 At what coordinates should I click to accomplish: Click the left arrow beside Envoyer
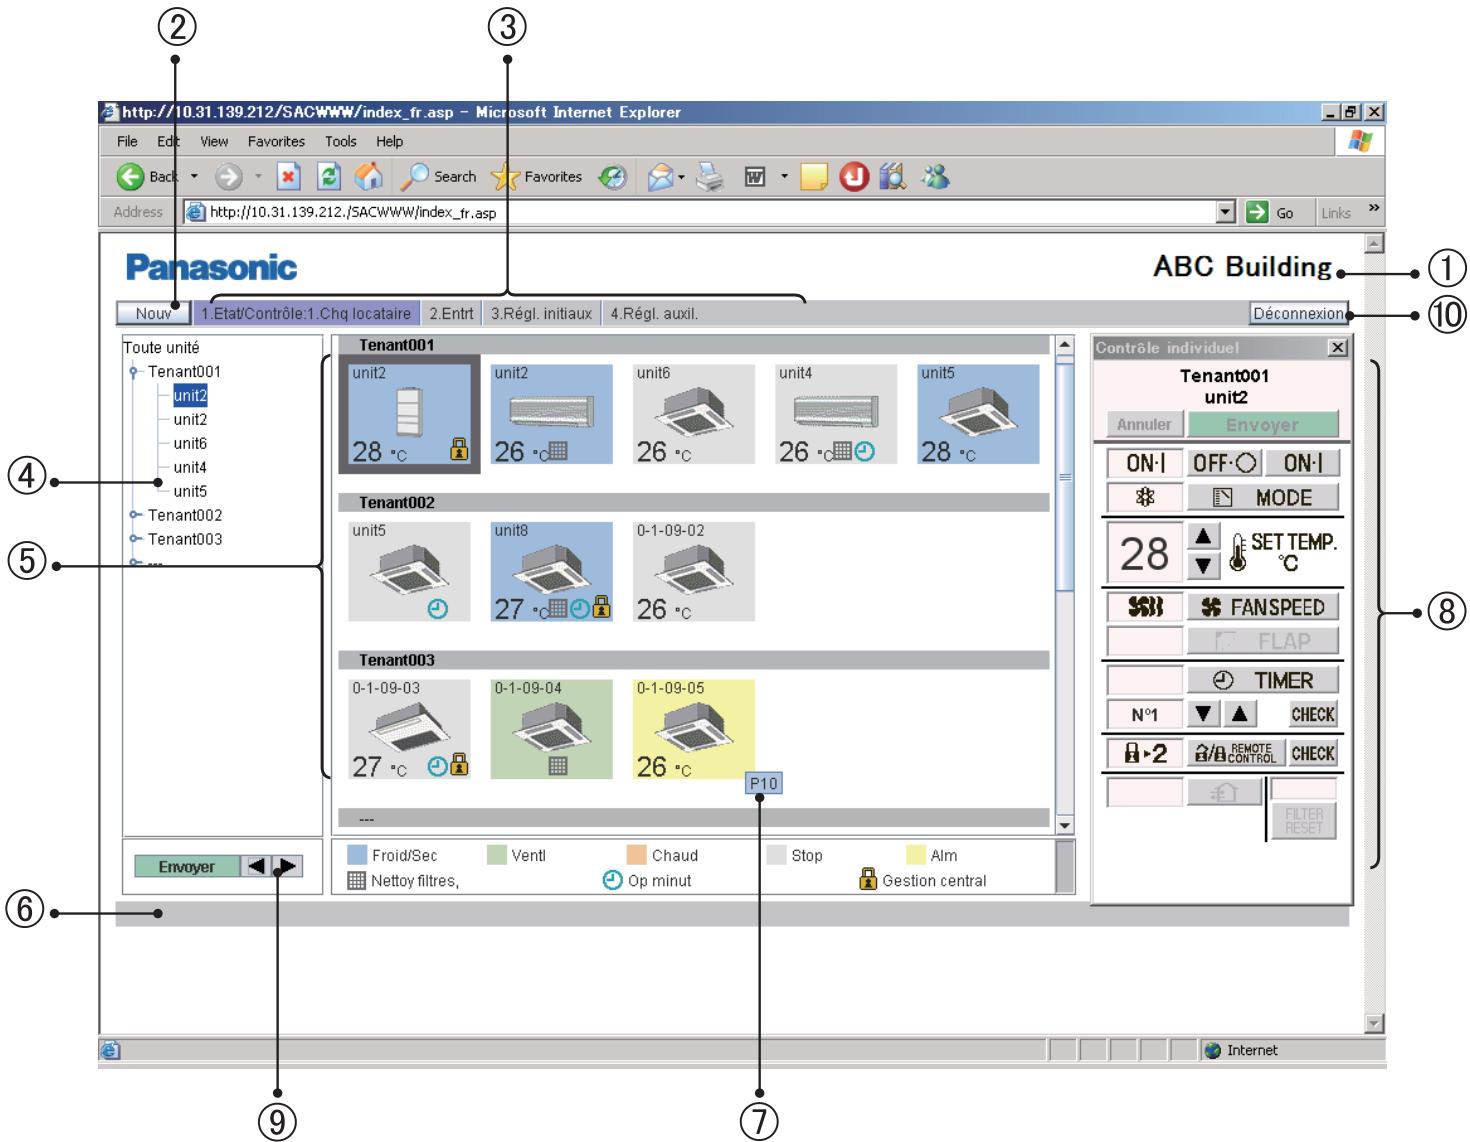tap(257, 867)
